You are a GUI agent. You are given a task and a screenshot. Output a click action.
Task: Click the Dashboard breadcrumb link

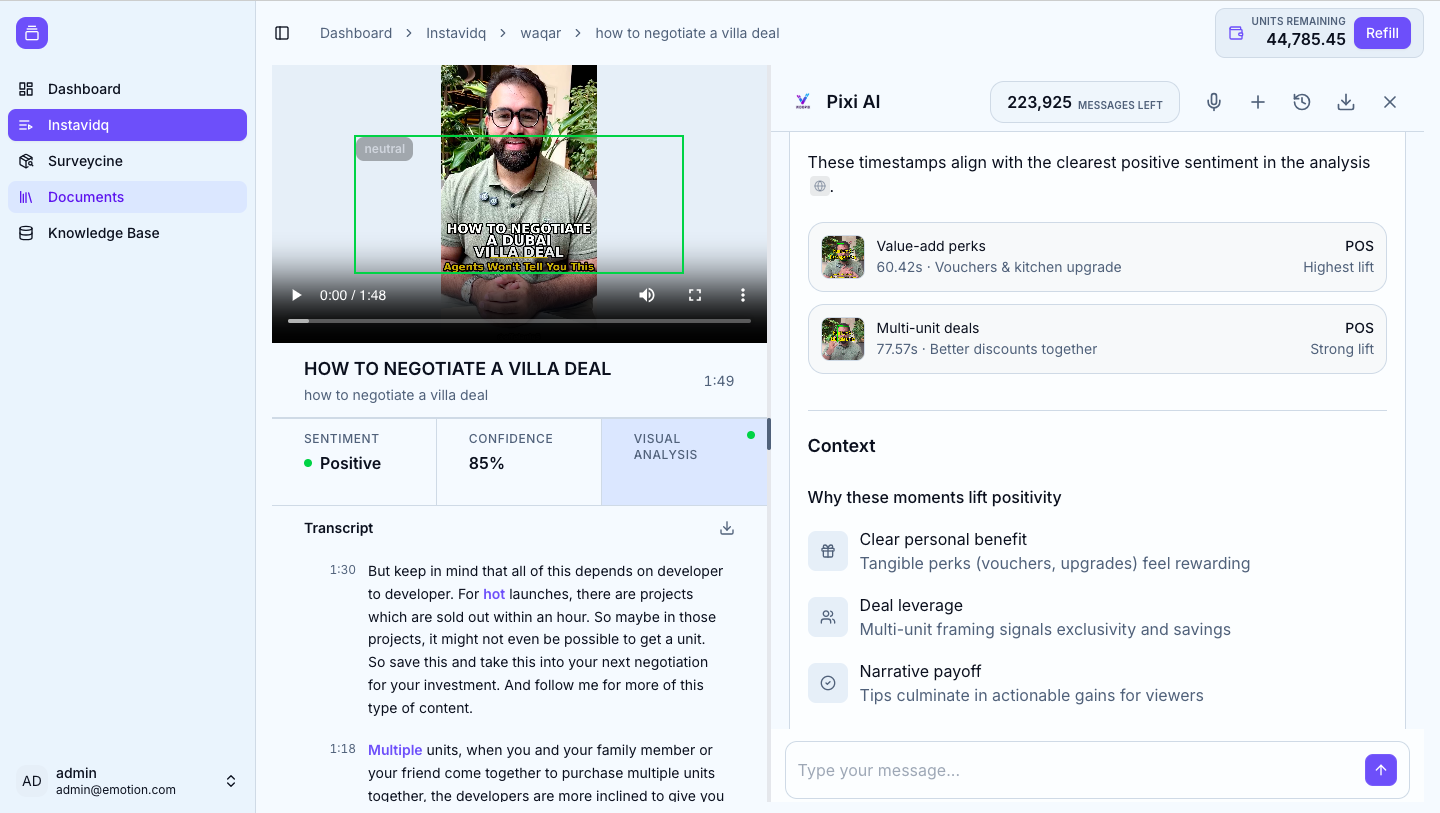(x=356, y=33)
